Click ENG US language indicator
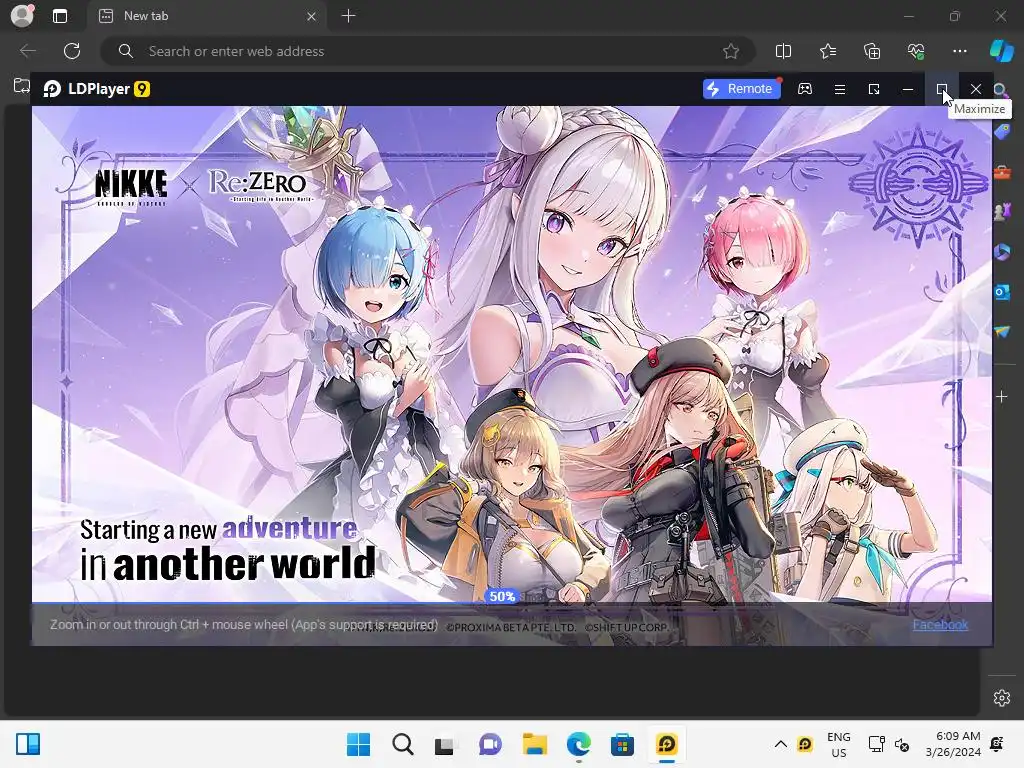 pyautogui.click(x=839, y=744)
